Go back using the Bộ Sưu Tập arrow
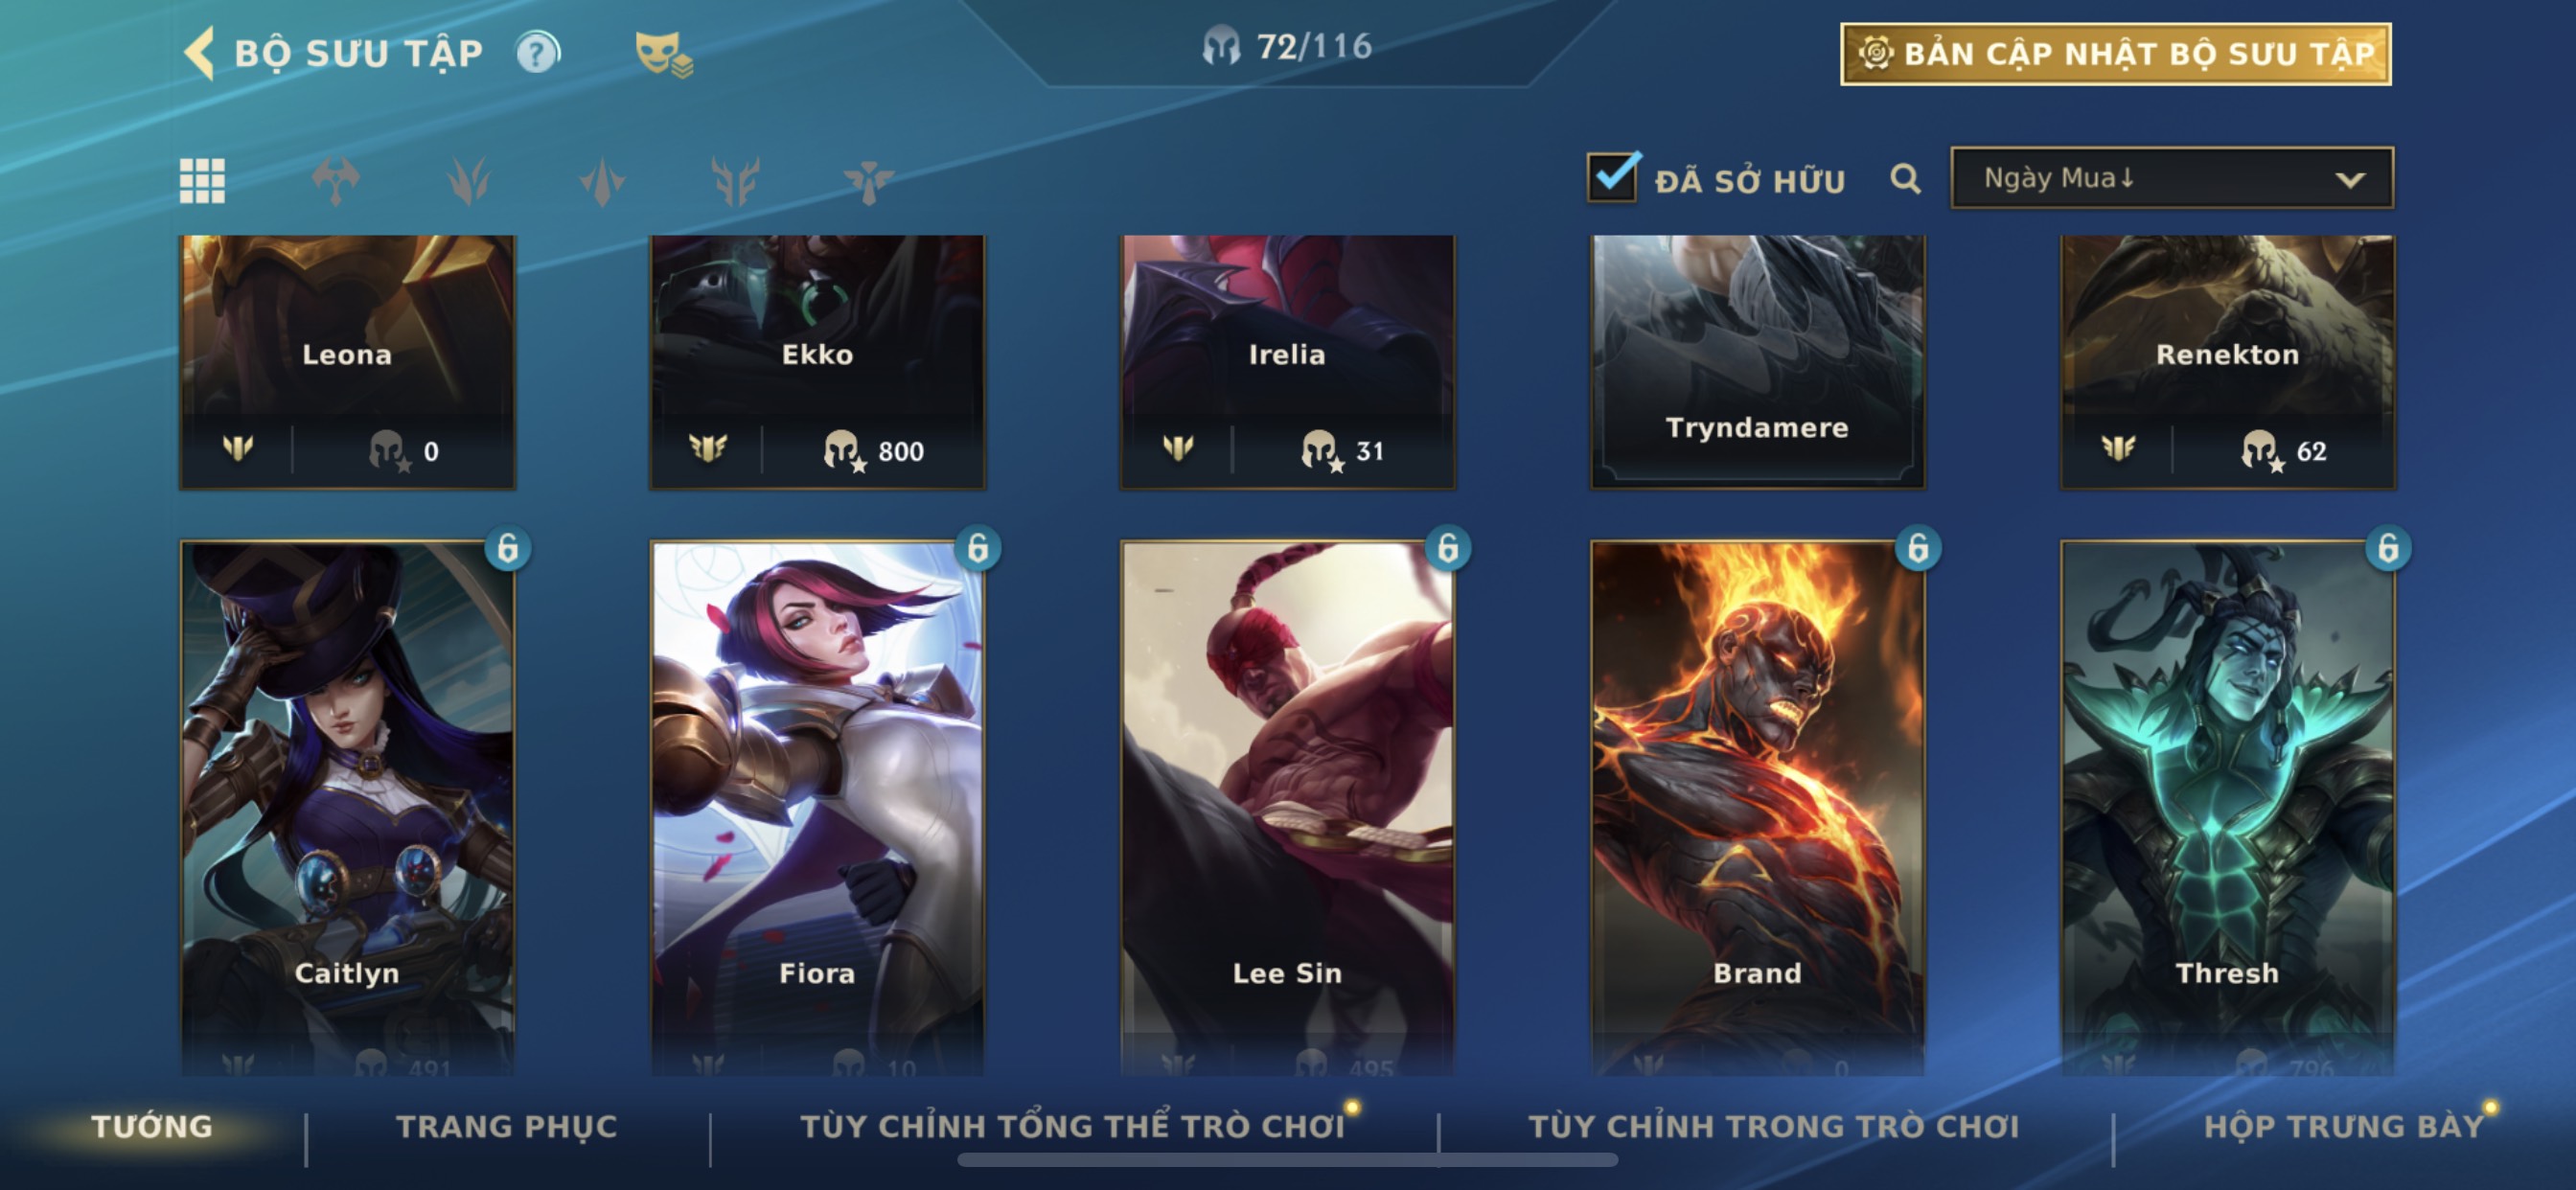The image size is (2576, 1190). tap(200, 52)
